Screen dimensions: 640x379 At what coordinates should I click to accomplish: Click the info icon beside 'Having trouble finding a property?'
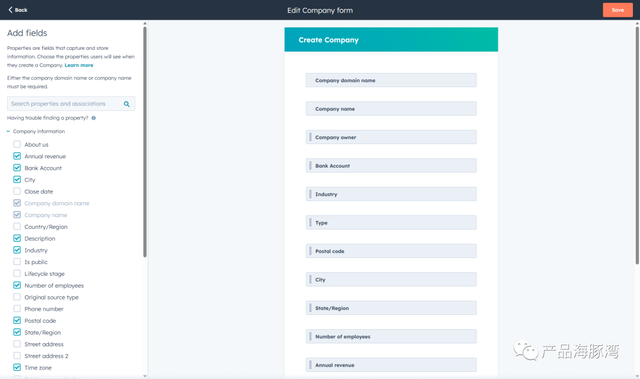pos(93,118)
